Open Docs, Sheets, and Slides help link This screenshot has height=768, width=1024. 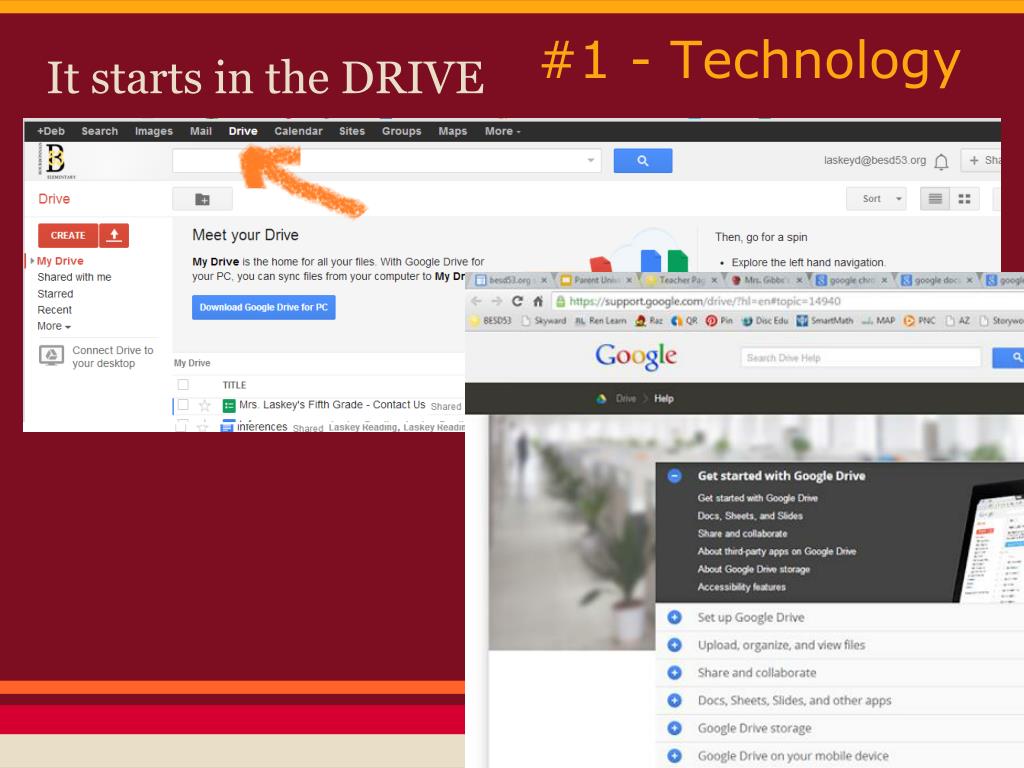(750, 516)
